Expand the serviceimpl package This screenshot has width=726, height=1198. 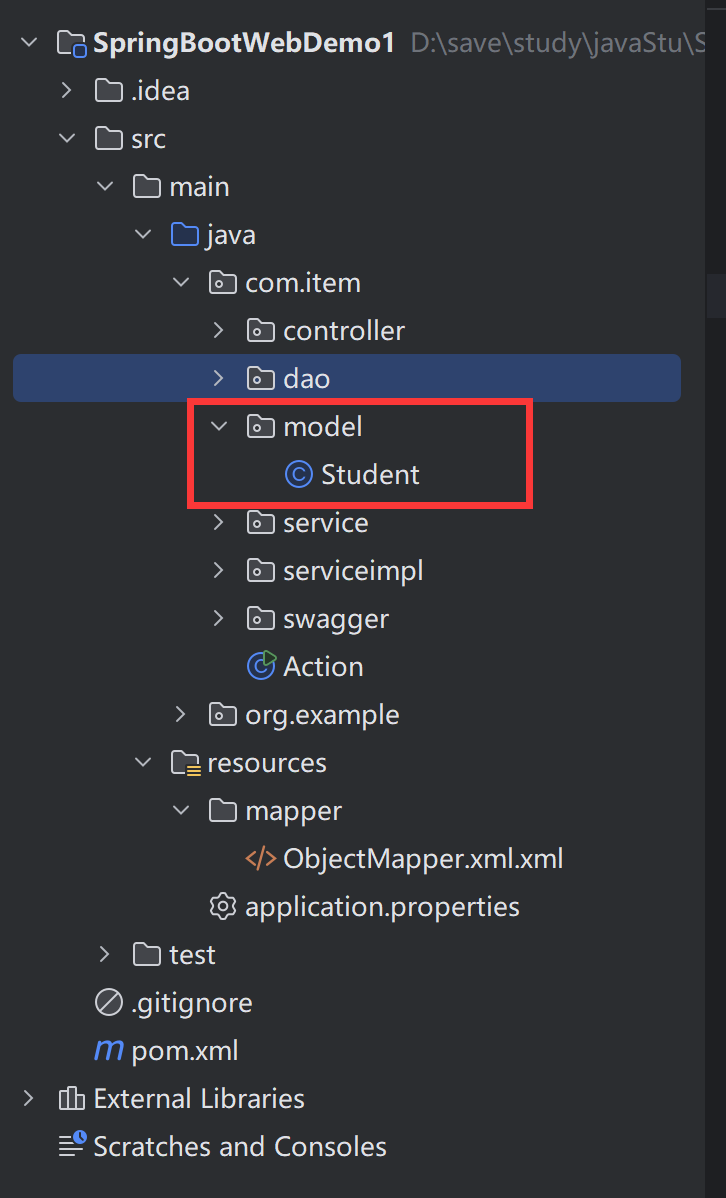pyautogui.click(x=218, y=570)
